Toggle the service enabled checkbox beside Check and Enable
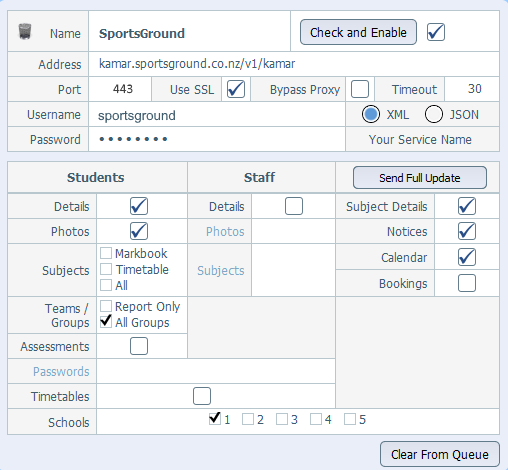Screen dimensions: 508x470 tap(436, 32)
